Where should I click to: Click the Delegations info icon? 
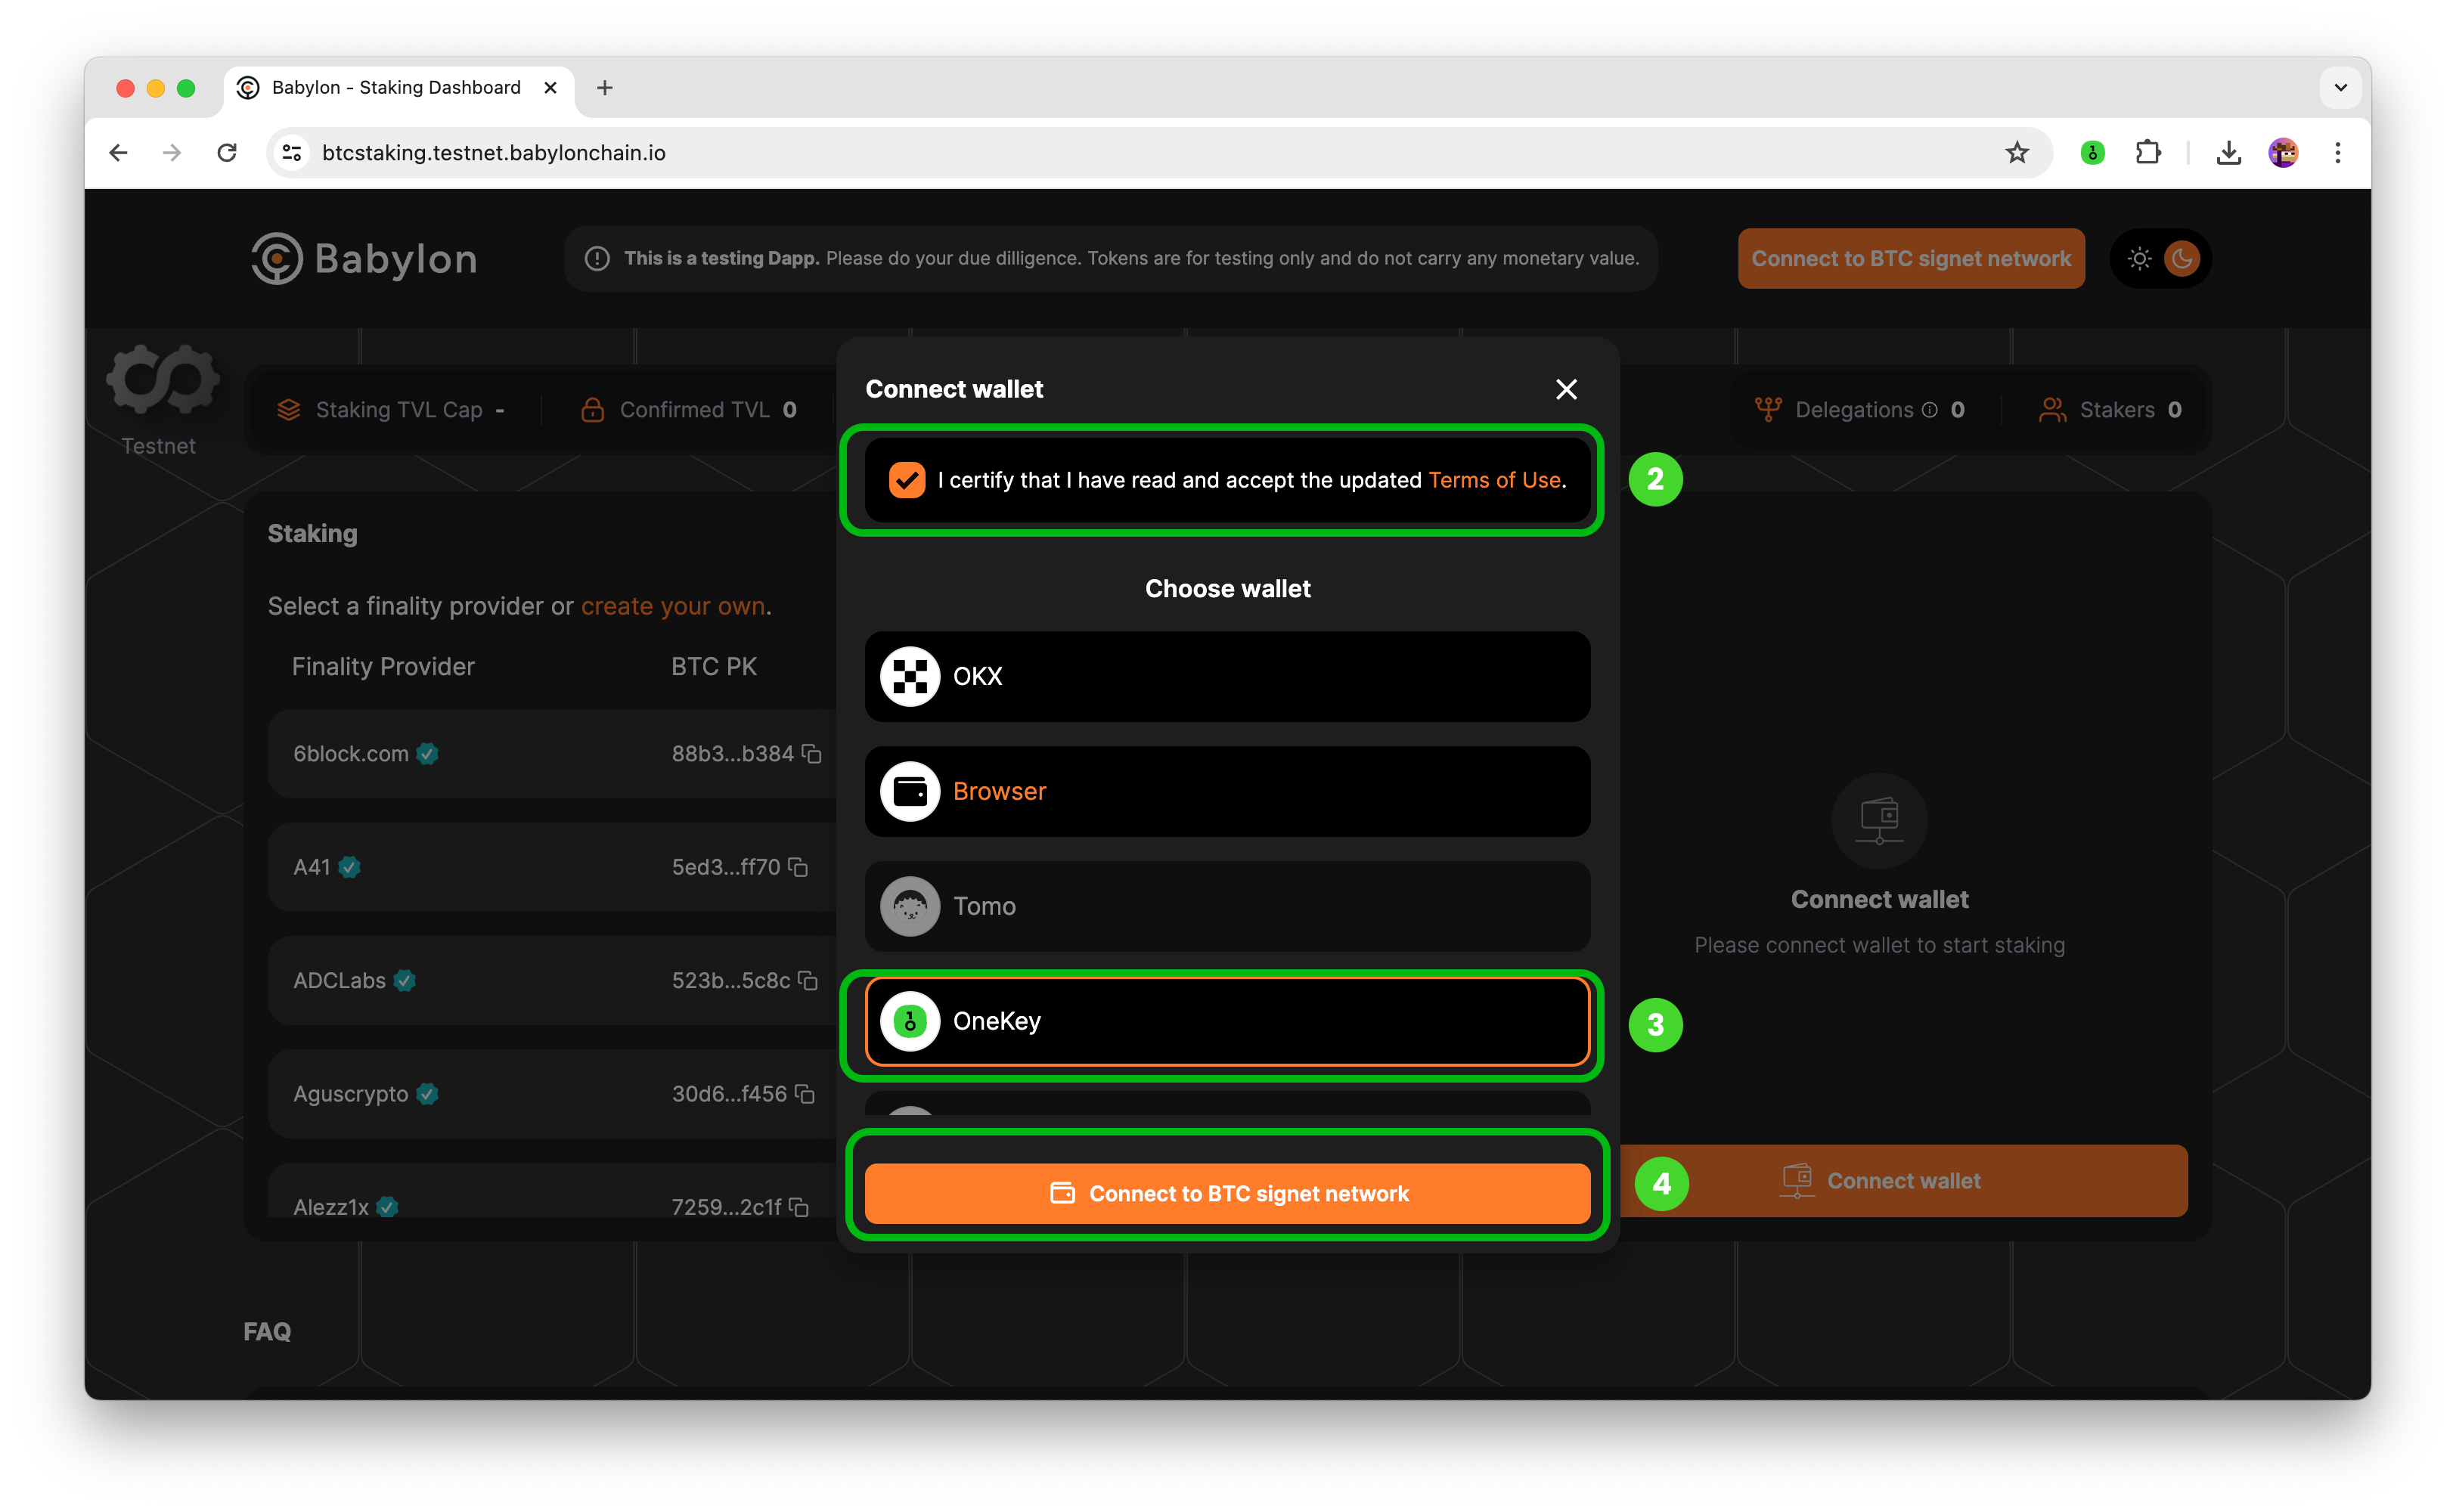click(1930, 410)
